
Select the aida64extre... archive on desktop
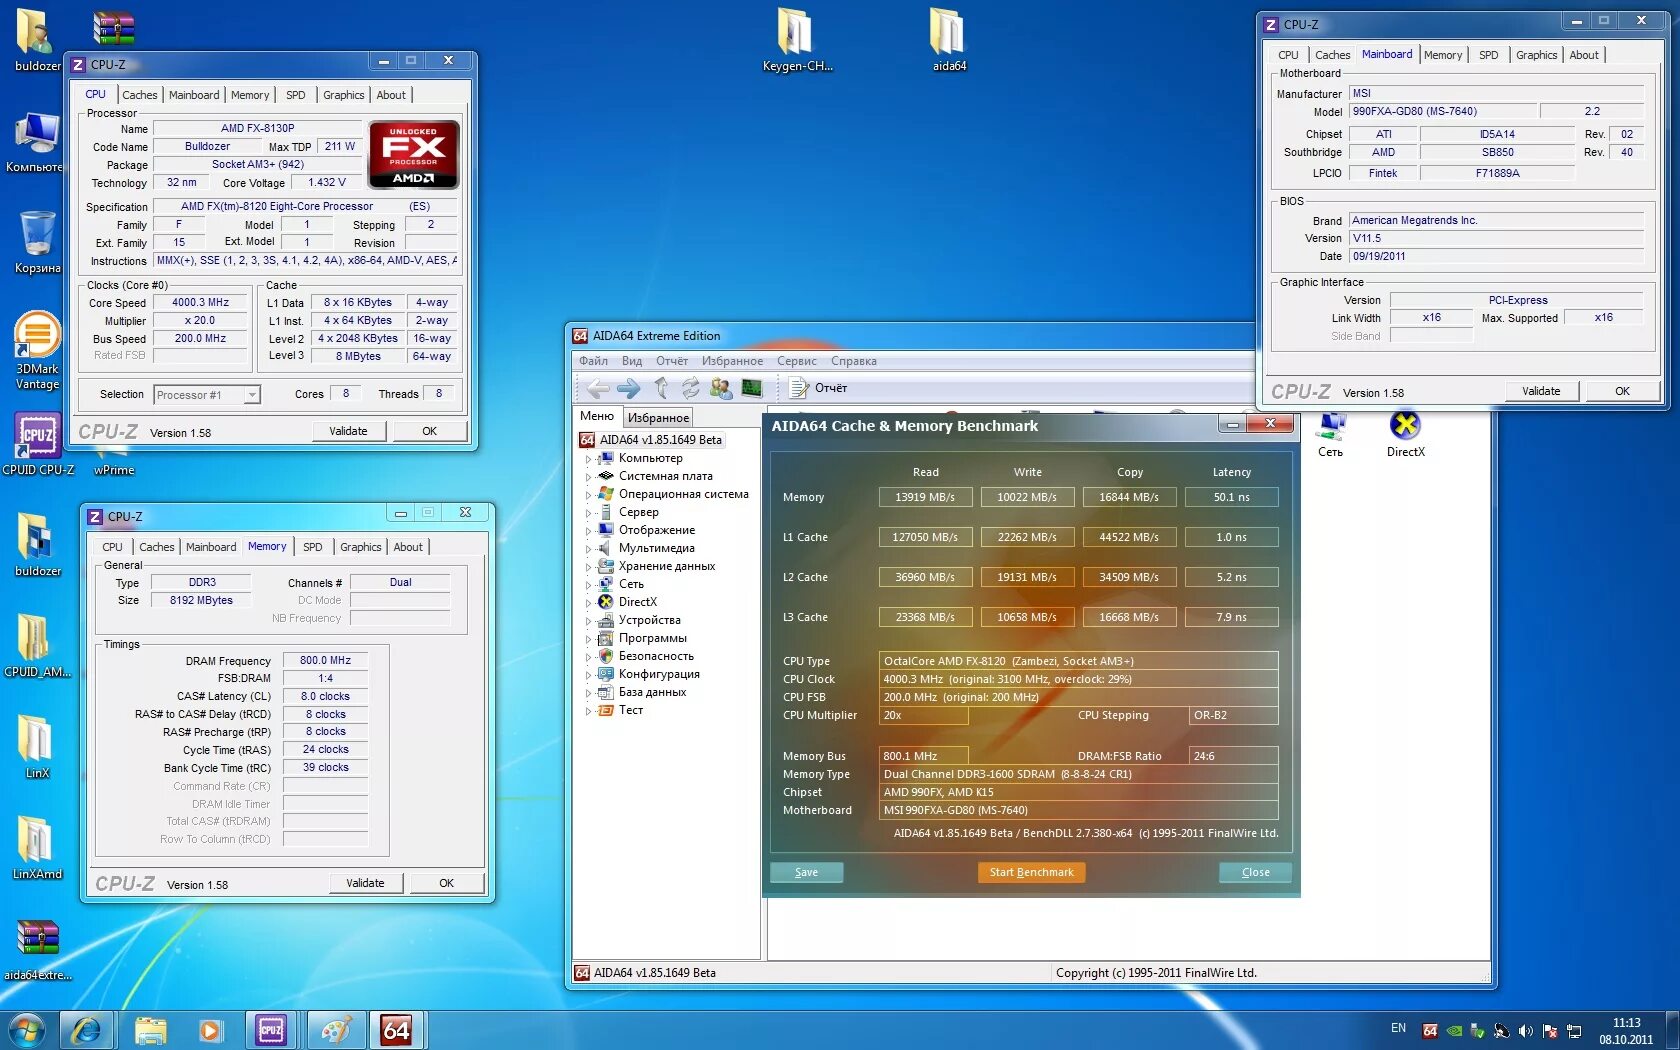coord(38,950)
